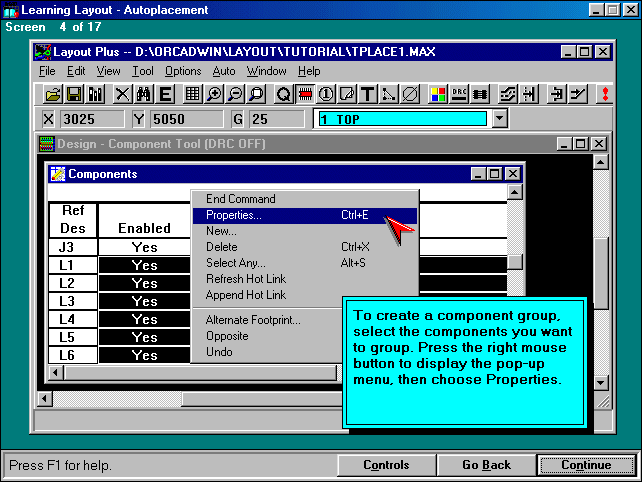Open the Auto menu in menu bar
Image resolution: width=642 pixels, height=482 pixels.
pyautogui.click(x=224, y=71)
